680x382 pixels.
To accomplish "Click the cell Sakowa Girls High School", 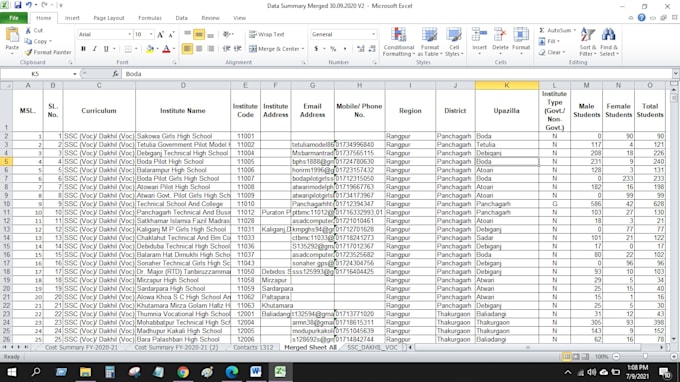I will pyautogui.click(x=183, y=136).
